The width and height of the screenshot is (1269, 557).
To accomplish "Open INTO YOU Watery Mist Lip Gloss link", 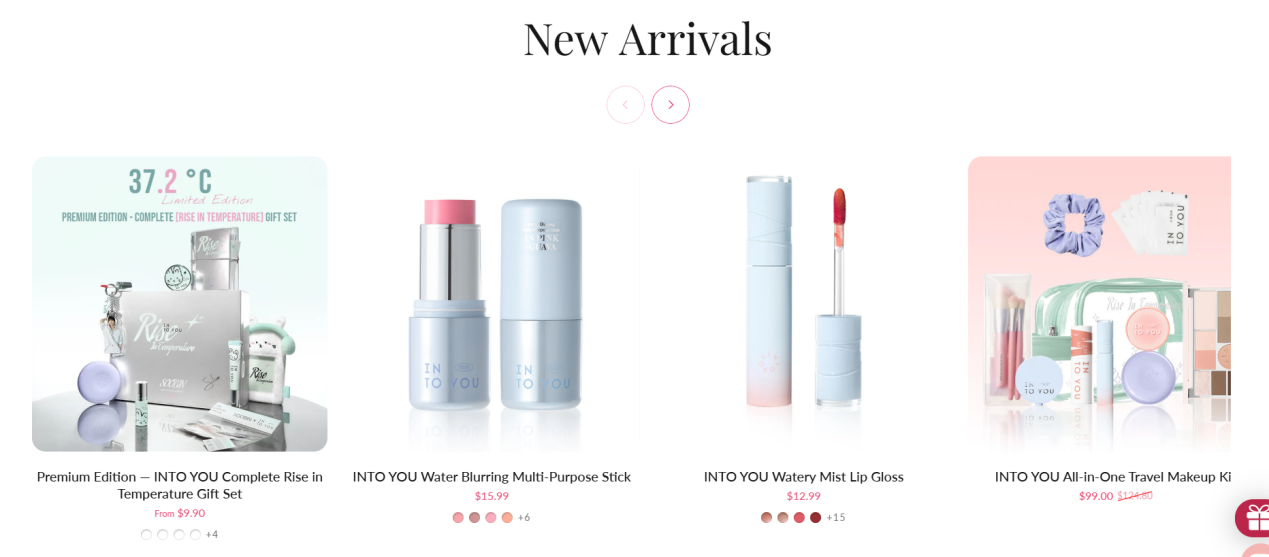I will click(804, 477).
